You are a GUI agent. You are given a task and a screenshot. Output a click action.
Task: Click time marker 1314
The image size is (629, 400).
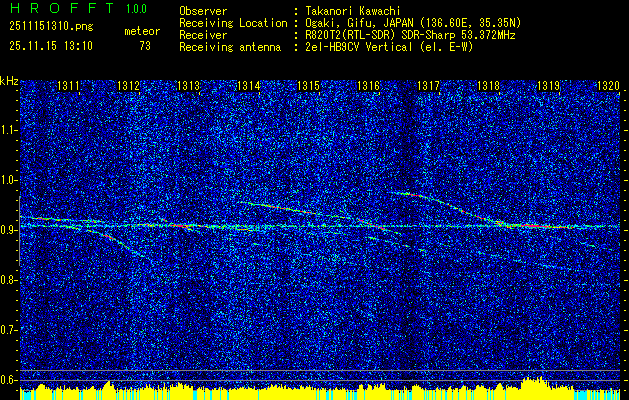[x=249, y=86]
